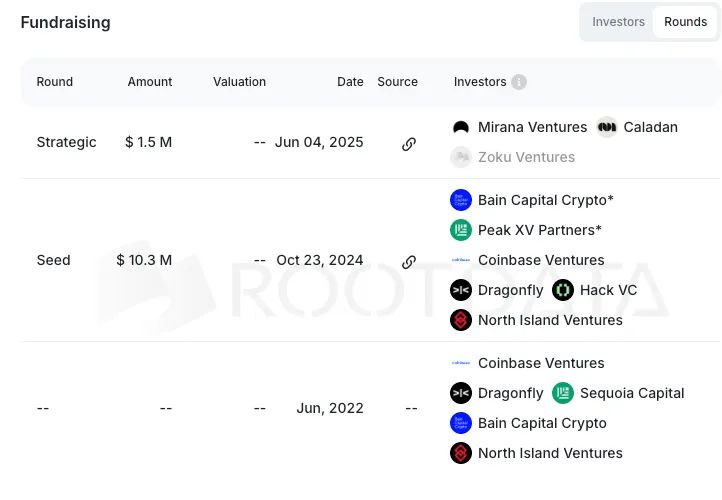Open the Mirana Ventures investor link

coord(532,127)
